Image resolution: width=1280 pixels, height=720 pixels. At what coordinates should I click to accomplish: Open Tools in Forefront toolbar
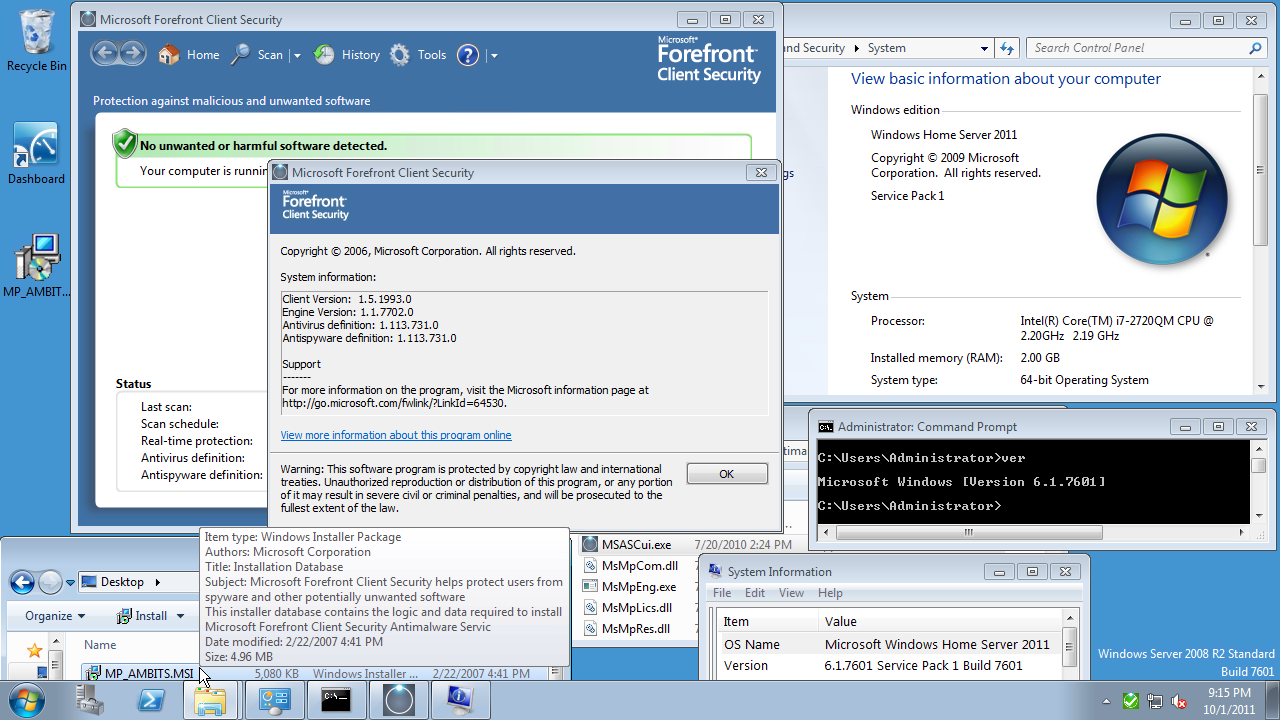coord(418,55)
